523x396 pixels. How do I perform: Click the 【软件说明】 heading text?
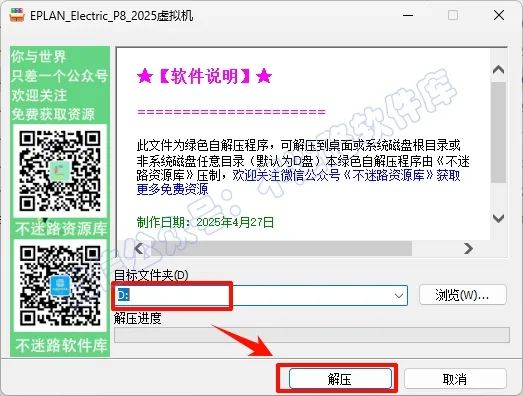(x=204, y=76)
